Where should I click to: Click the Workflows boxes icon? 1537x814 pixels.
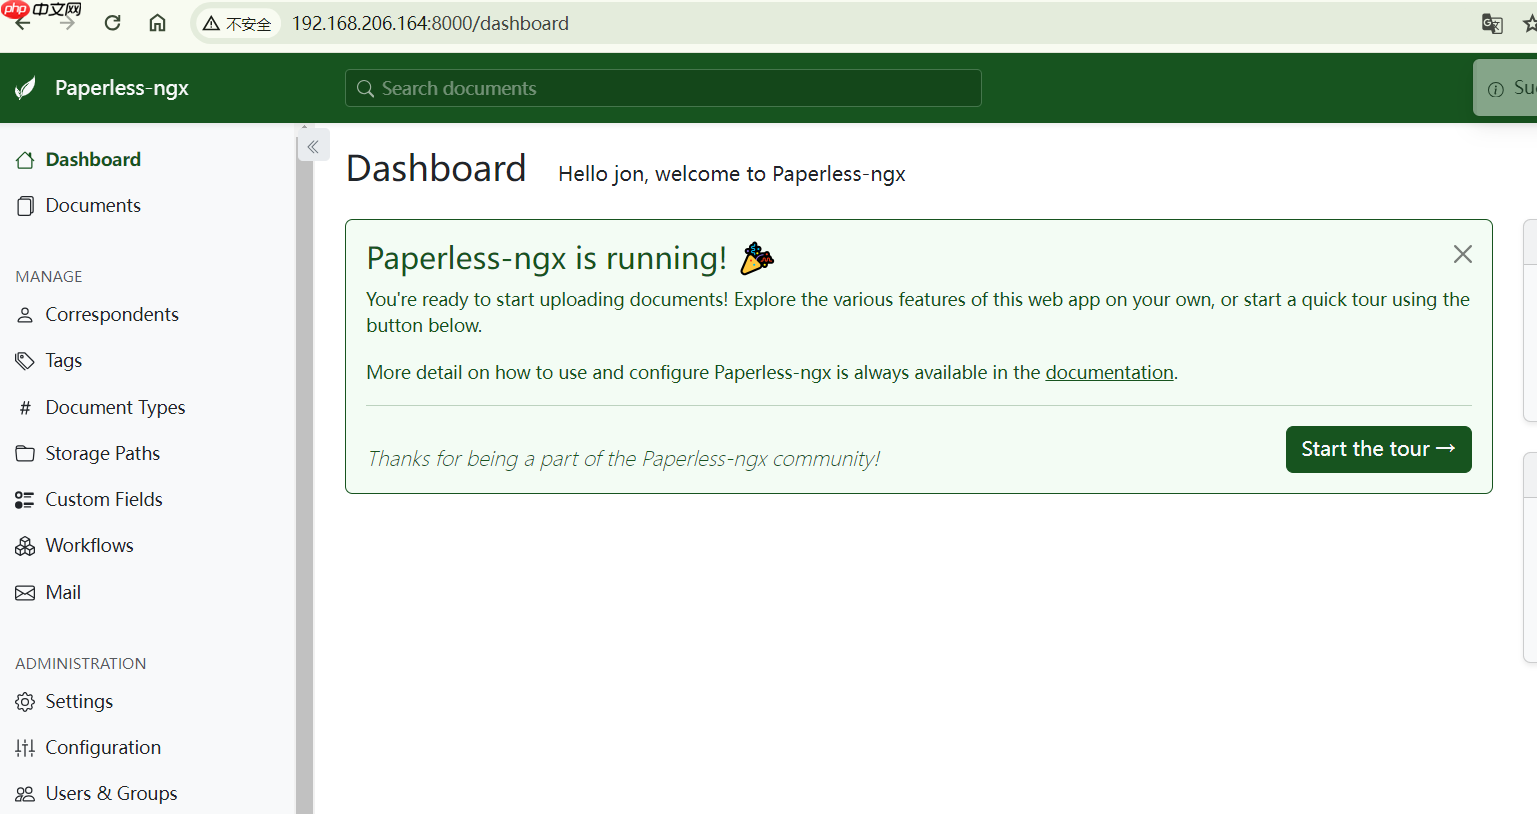(25, 546)
